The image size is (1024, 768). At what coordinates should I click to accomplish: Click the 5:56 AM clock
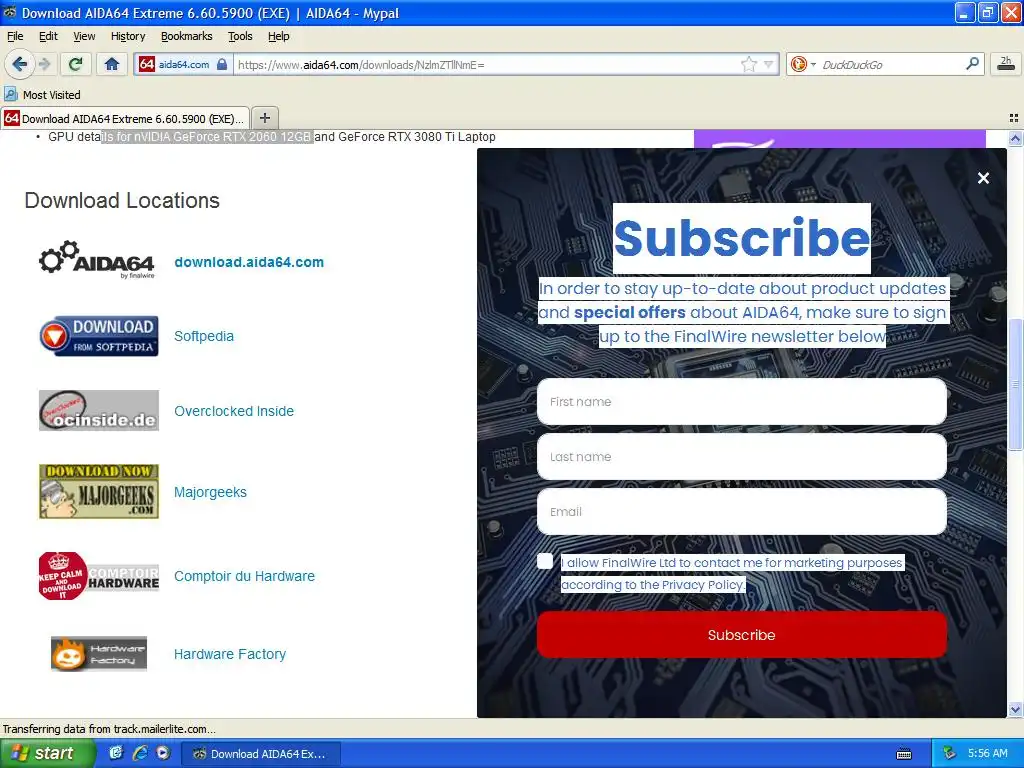coord(987,753)
